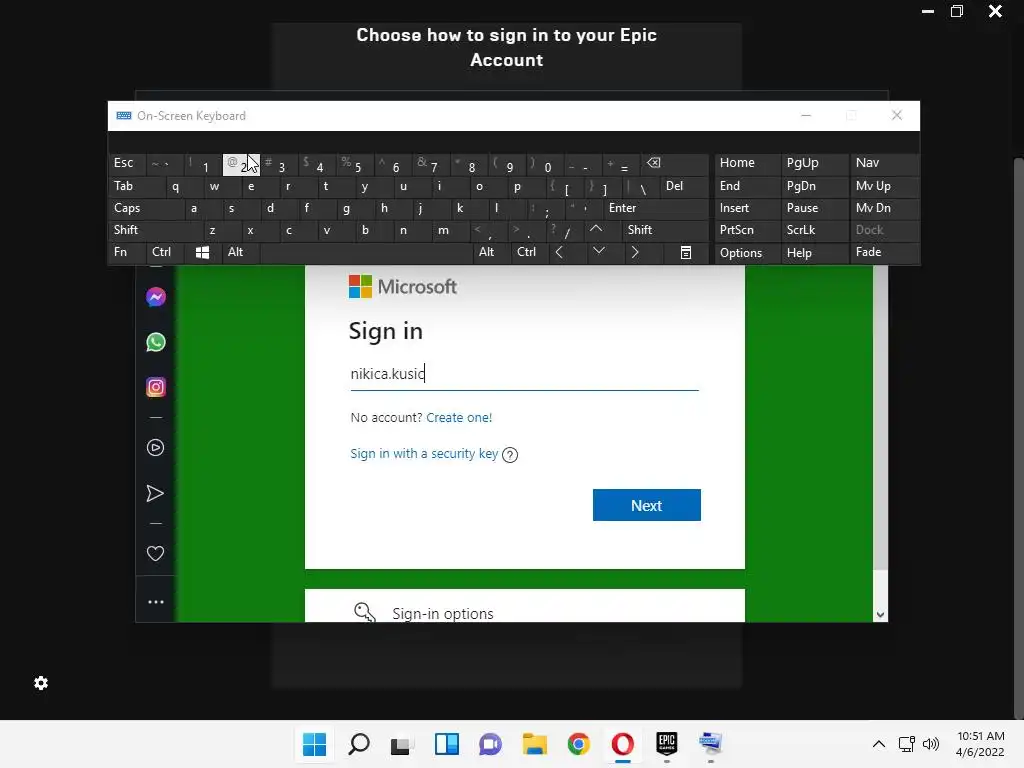Open Chat on the taskbar
1024x768 pixels.
tap(490, 744)
